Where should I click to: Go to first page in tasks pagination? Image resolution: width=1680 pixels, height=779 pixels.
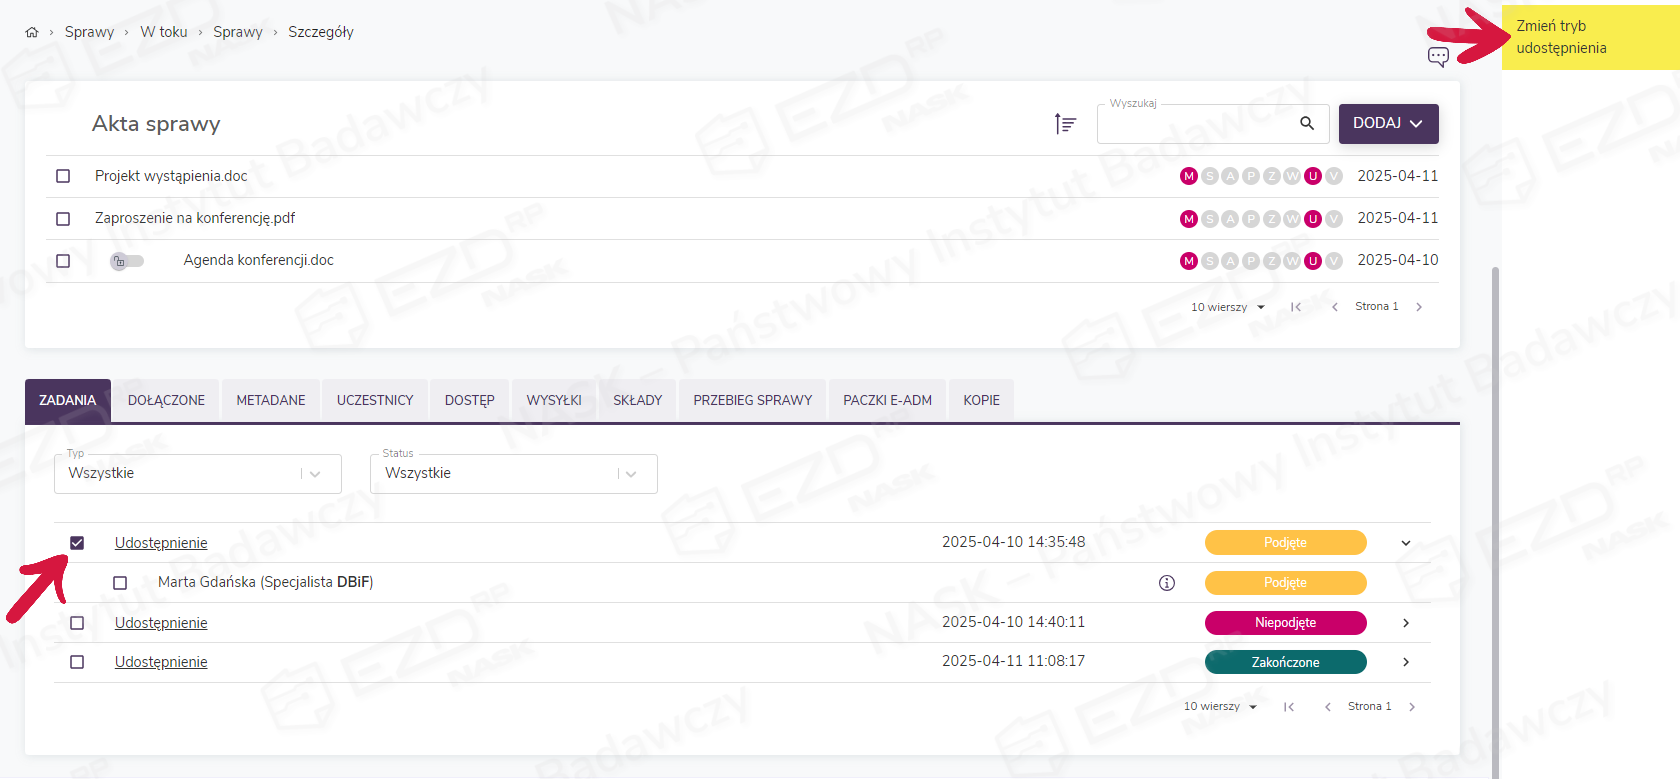1289,707
